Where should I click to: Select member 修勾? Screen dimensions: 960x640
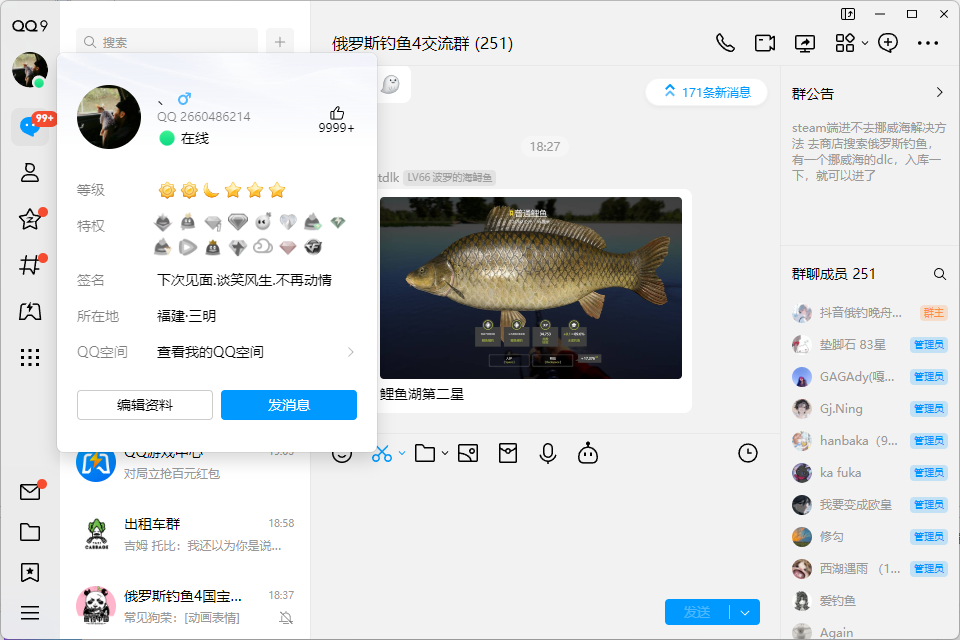(869, 536)
